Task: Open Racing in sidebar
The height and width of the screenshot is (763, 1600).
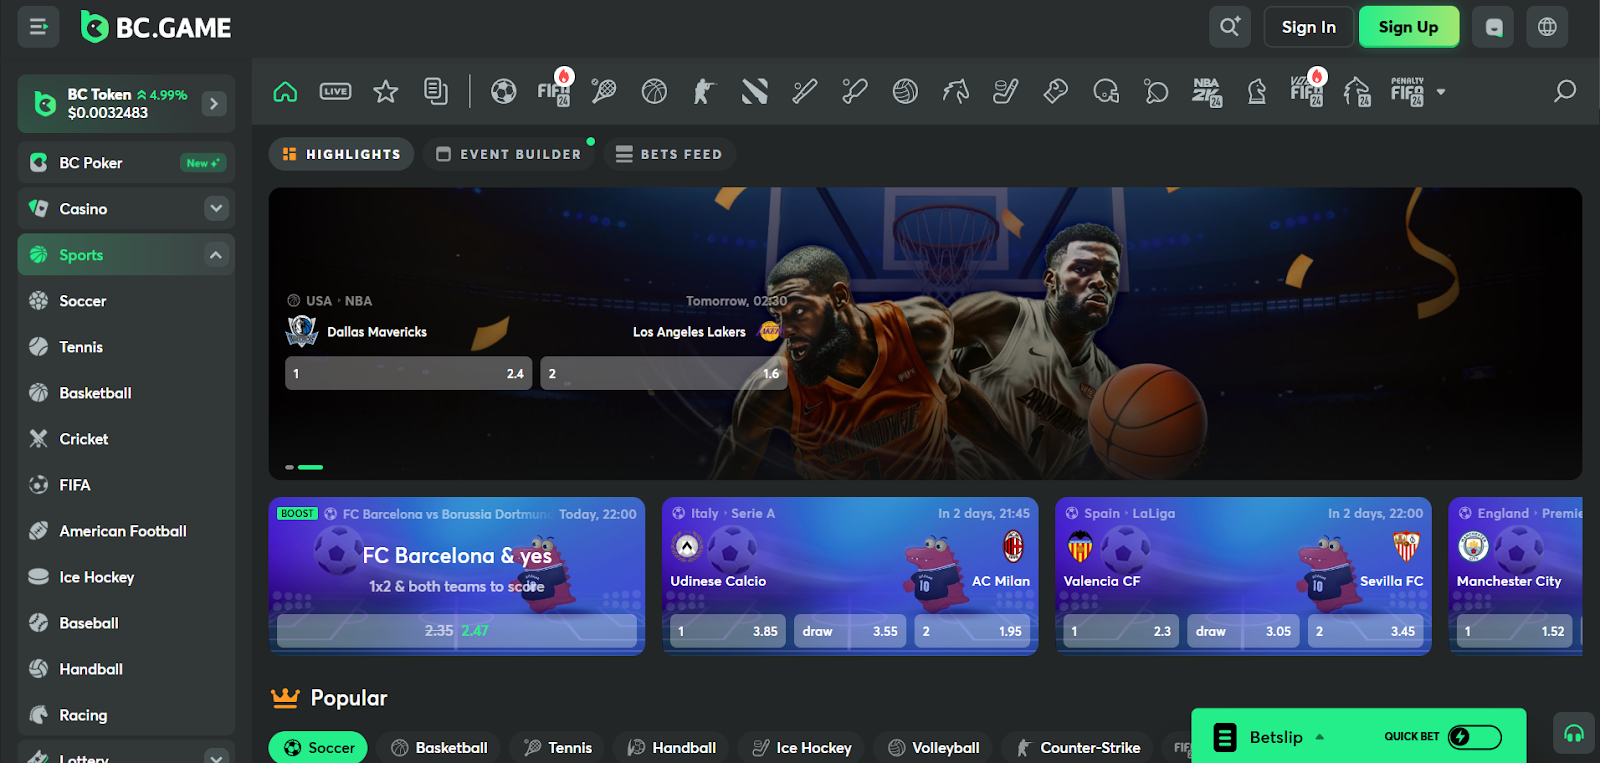Action: pos(126,715)
